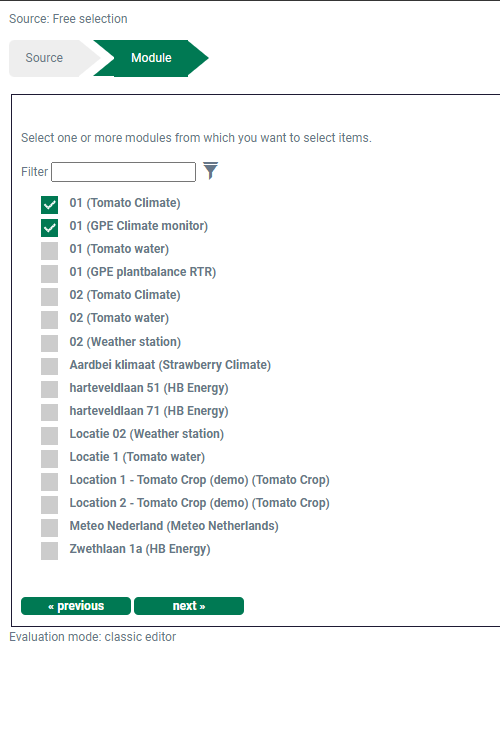Enable Locatie 02 (Weather station) checkbox
This screenshot has height=740, width=500.
(50, 436)
